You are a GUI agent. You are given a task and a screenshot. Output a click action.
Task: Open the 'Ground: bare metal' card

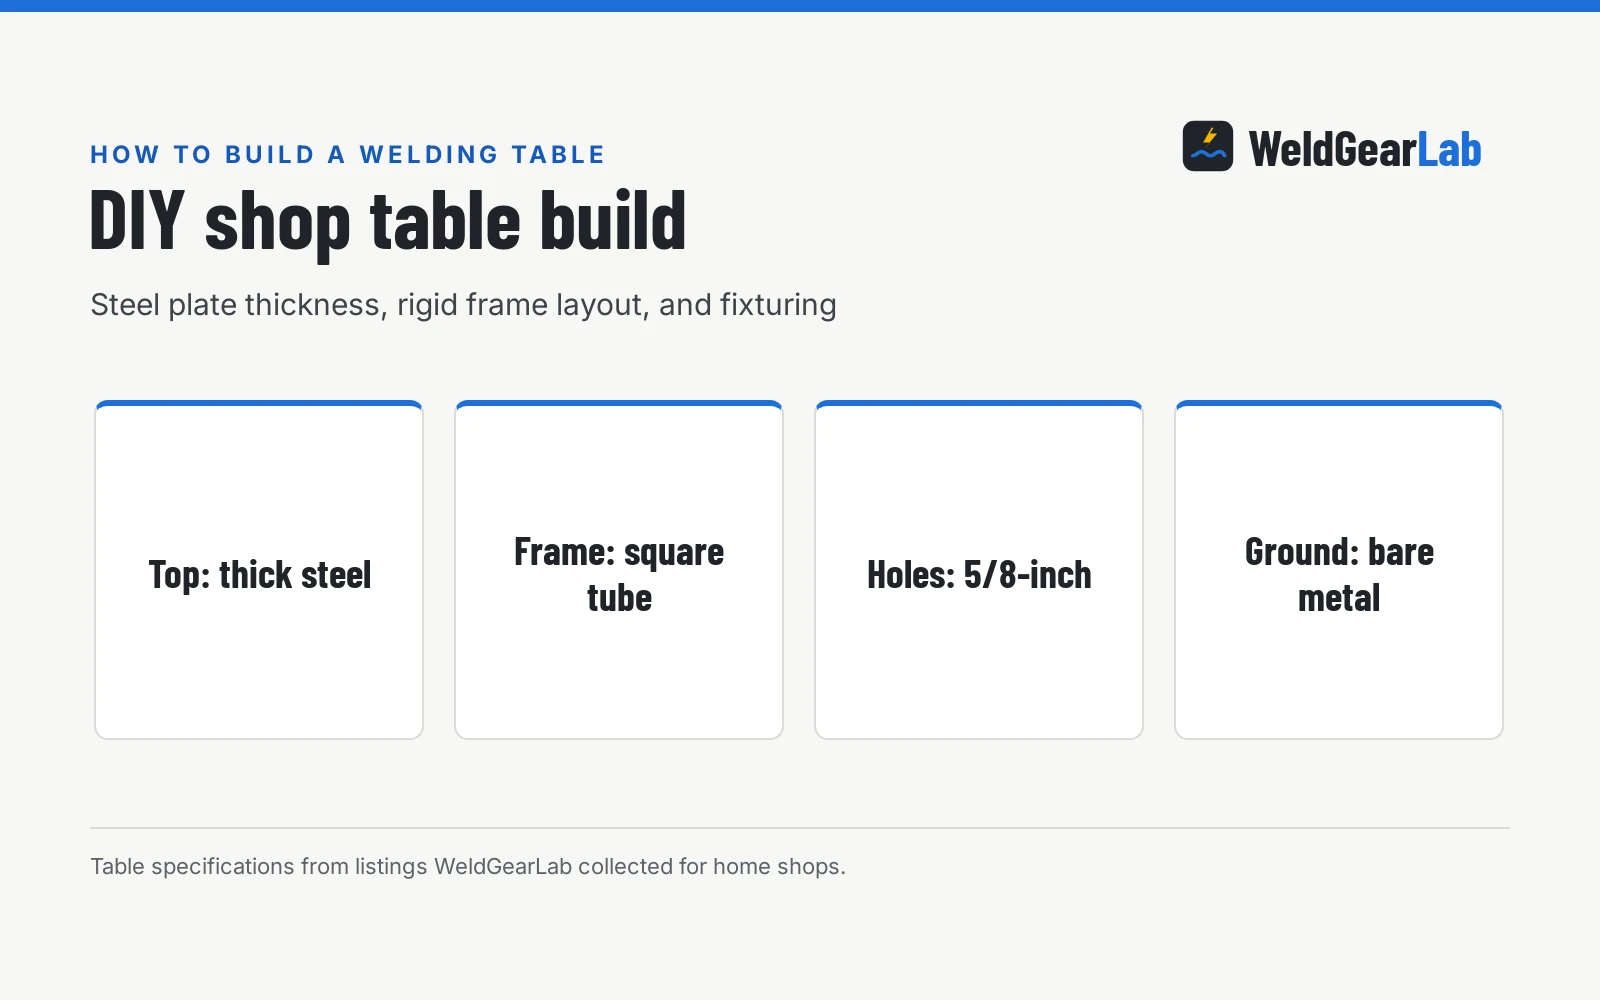(x=1339, y=570)
